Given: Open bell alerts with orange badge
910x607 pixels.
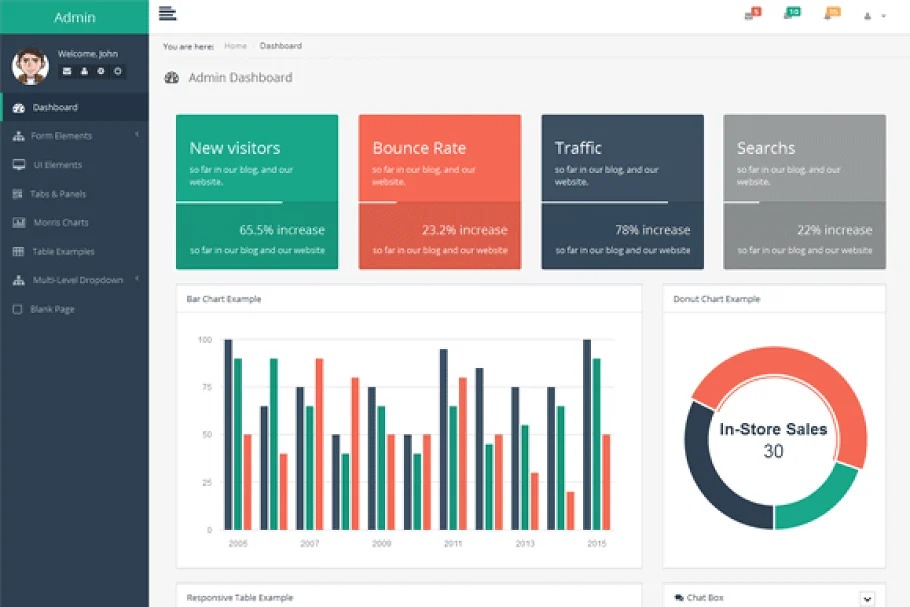Looking at the screenshot, I should 831,14.
